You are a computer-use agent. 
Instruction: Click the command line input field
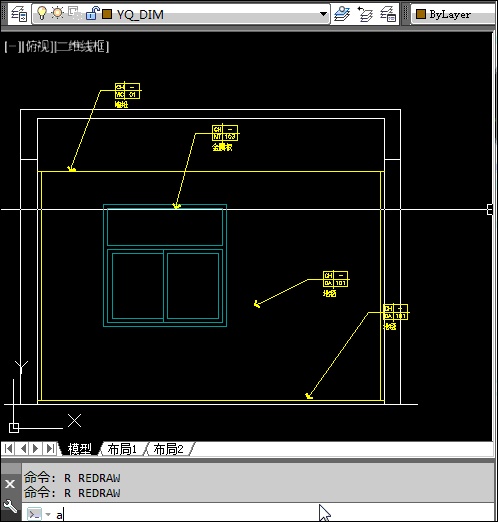pos(273,514)
